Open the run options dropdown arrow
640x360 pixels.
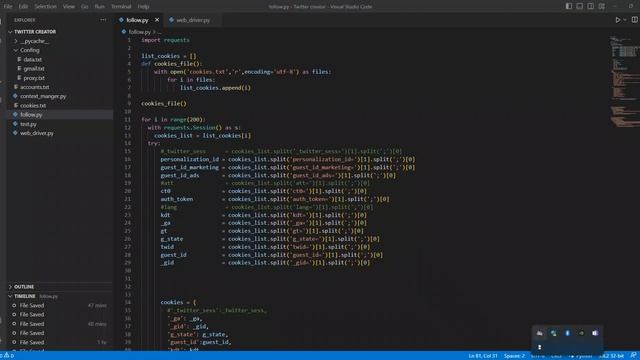[x=624, y=20]
